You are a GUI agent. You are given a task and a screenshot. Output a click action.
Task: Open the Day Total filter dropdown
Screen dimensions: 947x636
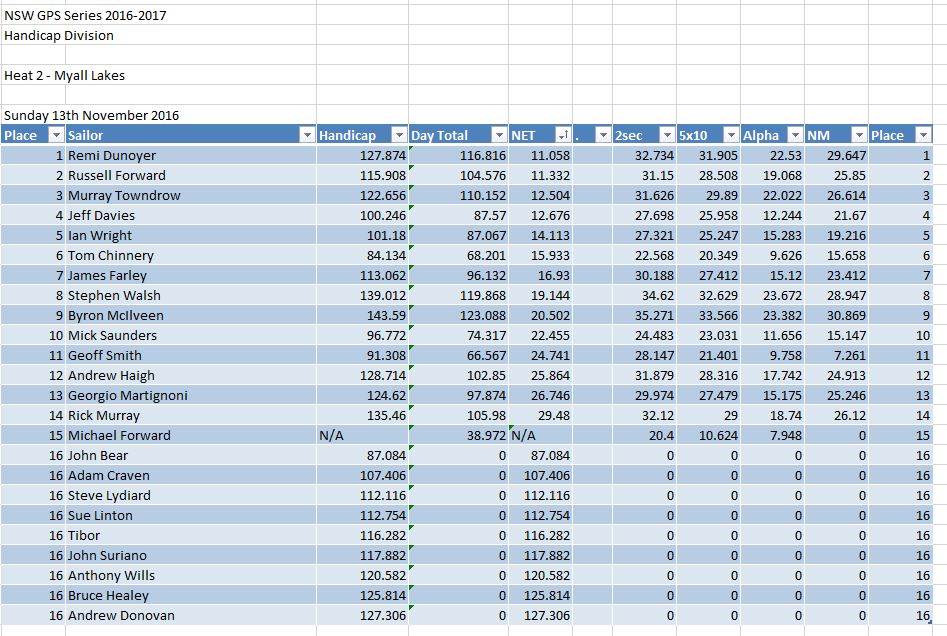(x=499, y=135)
